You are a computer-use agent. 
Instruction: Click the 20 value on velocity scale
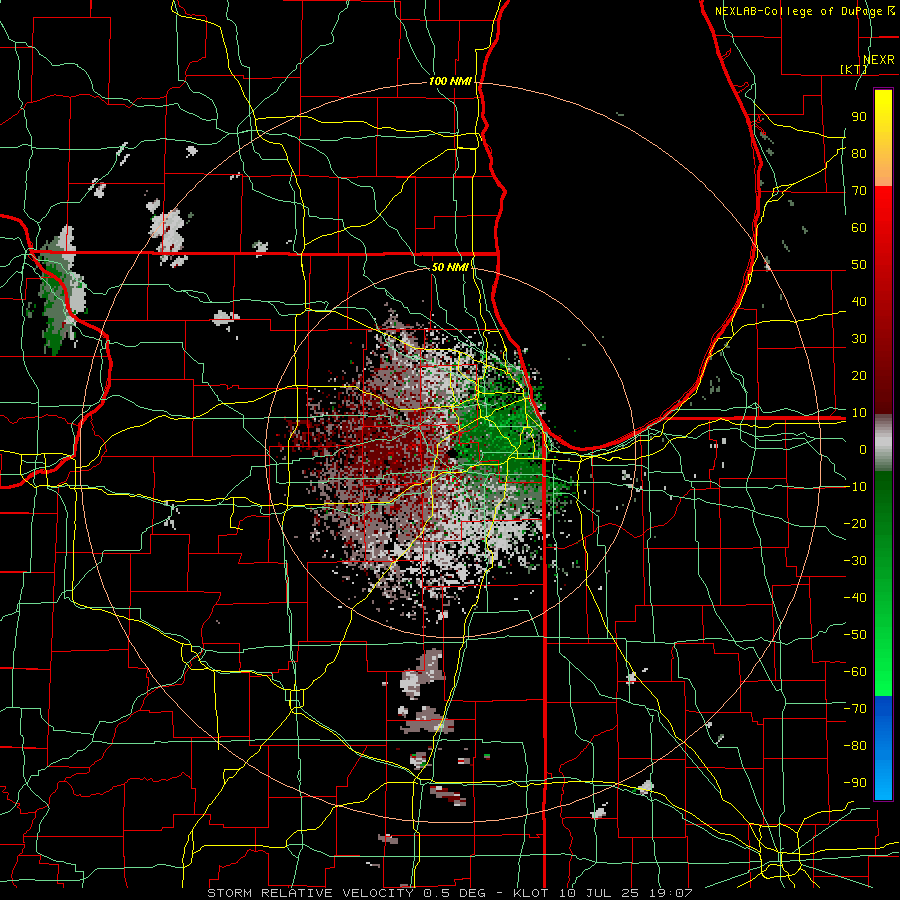[859, 375]
